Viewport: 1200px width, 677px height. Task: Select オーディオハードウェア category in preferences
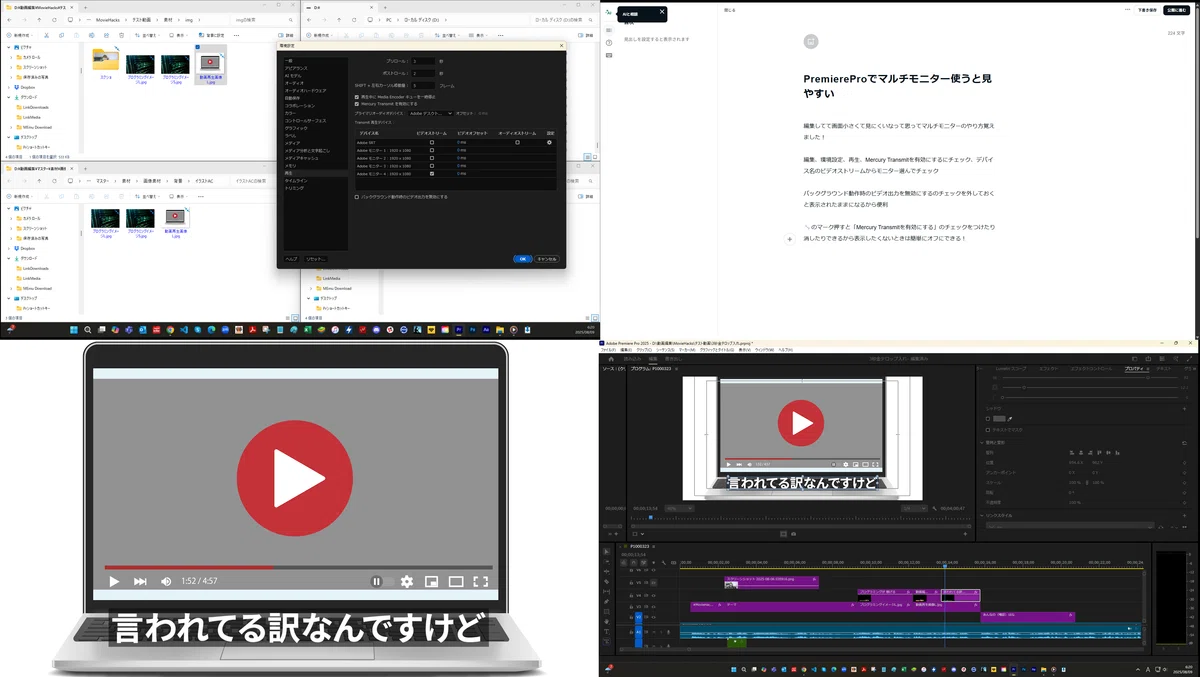point(305,91)
